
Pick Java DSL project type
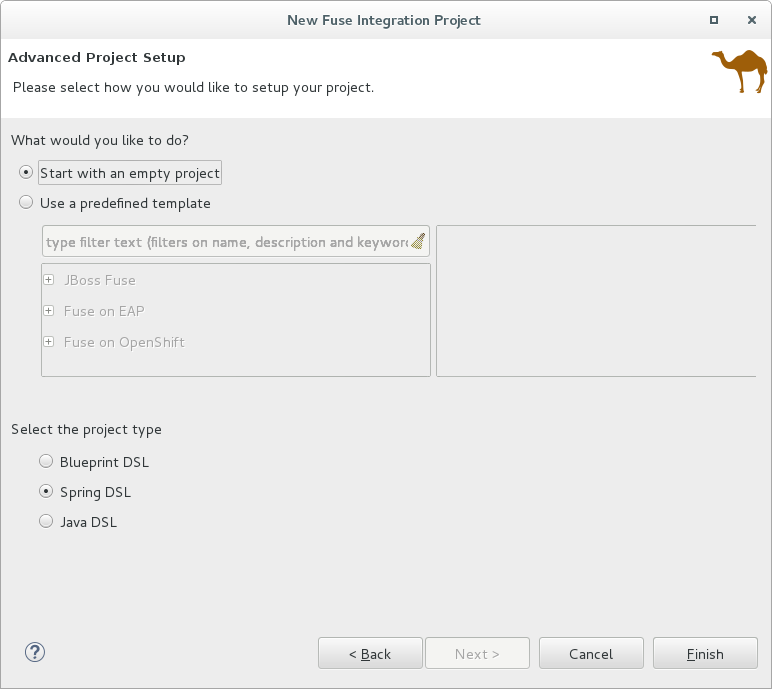coord(46,521)
